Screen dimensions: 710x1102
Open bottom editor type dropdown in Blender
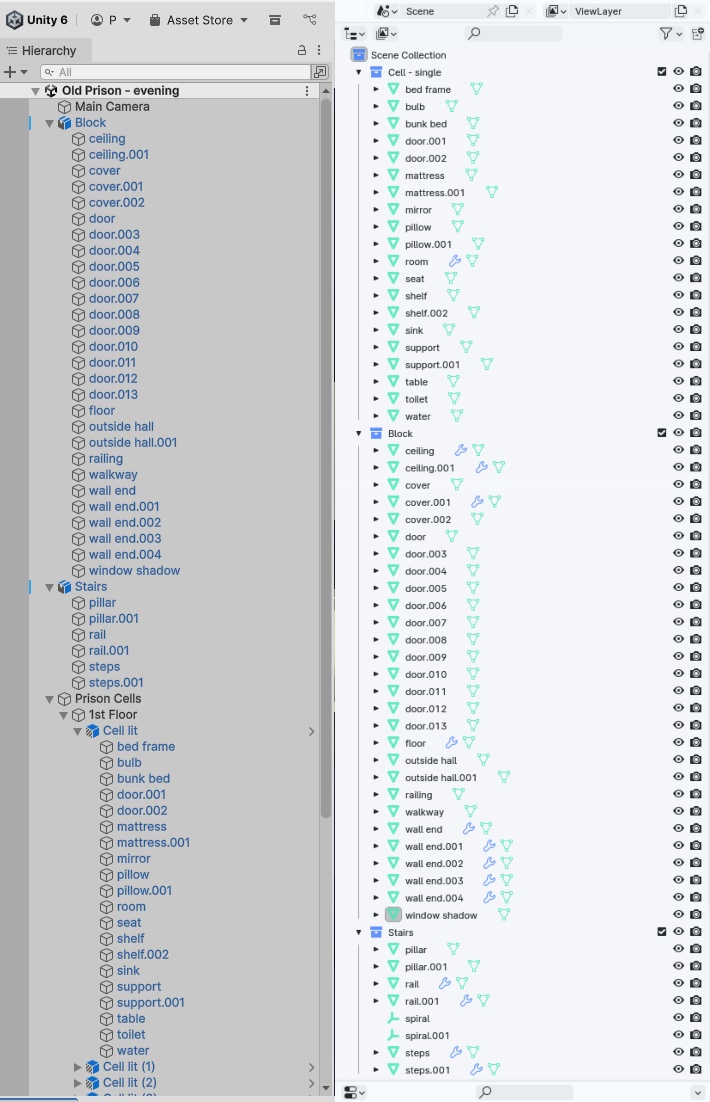354,1092
